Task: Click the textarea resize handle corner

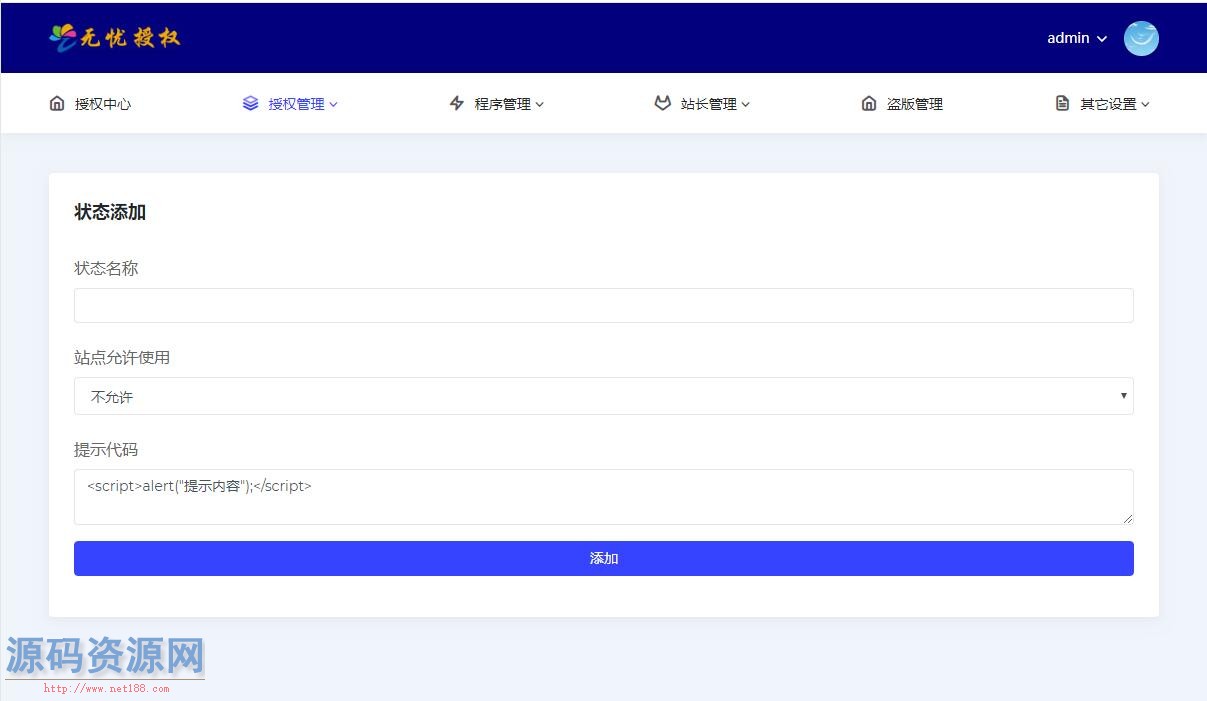Action: 1128,519
